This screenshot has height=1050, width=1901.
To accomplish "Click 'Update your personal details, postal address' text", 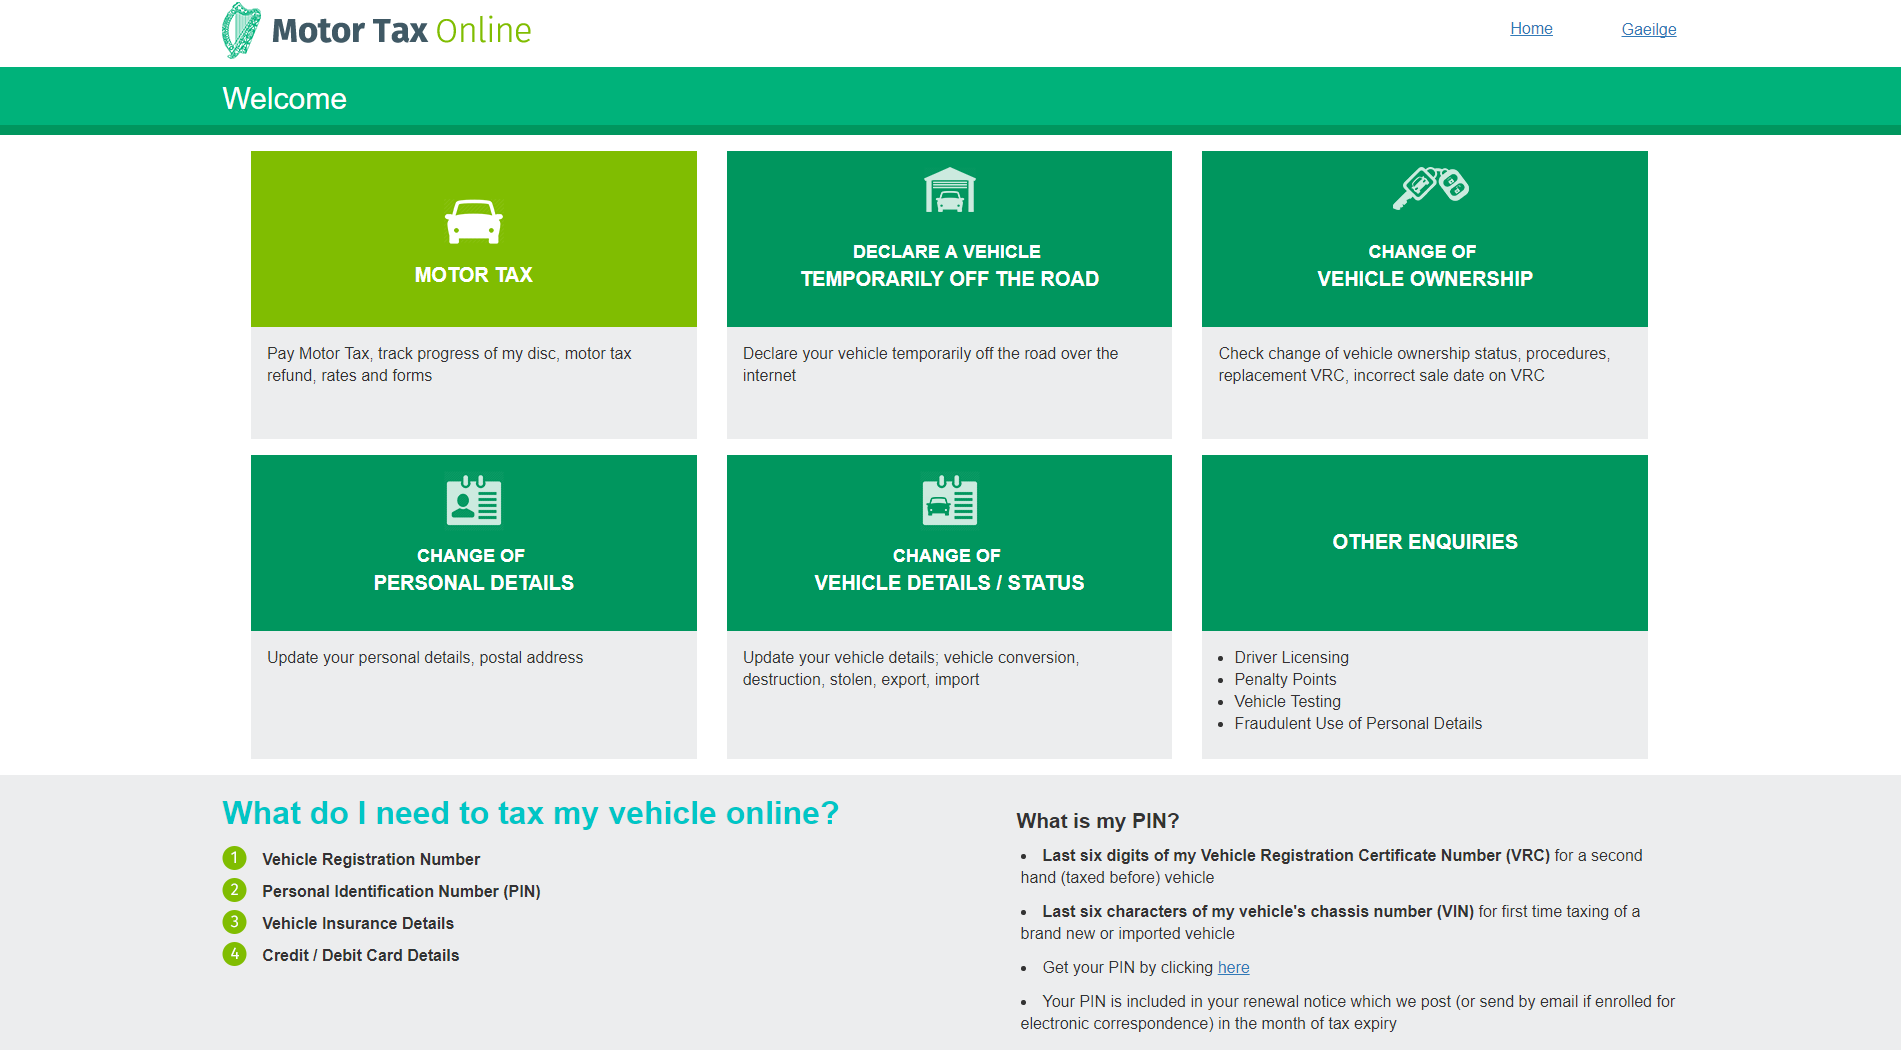I will pyautogui.click(x=425, y=657).
